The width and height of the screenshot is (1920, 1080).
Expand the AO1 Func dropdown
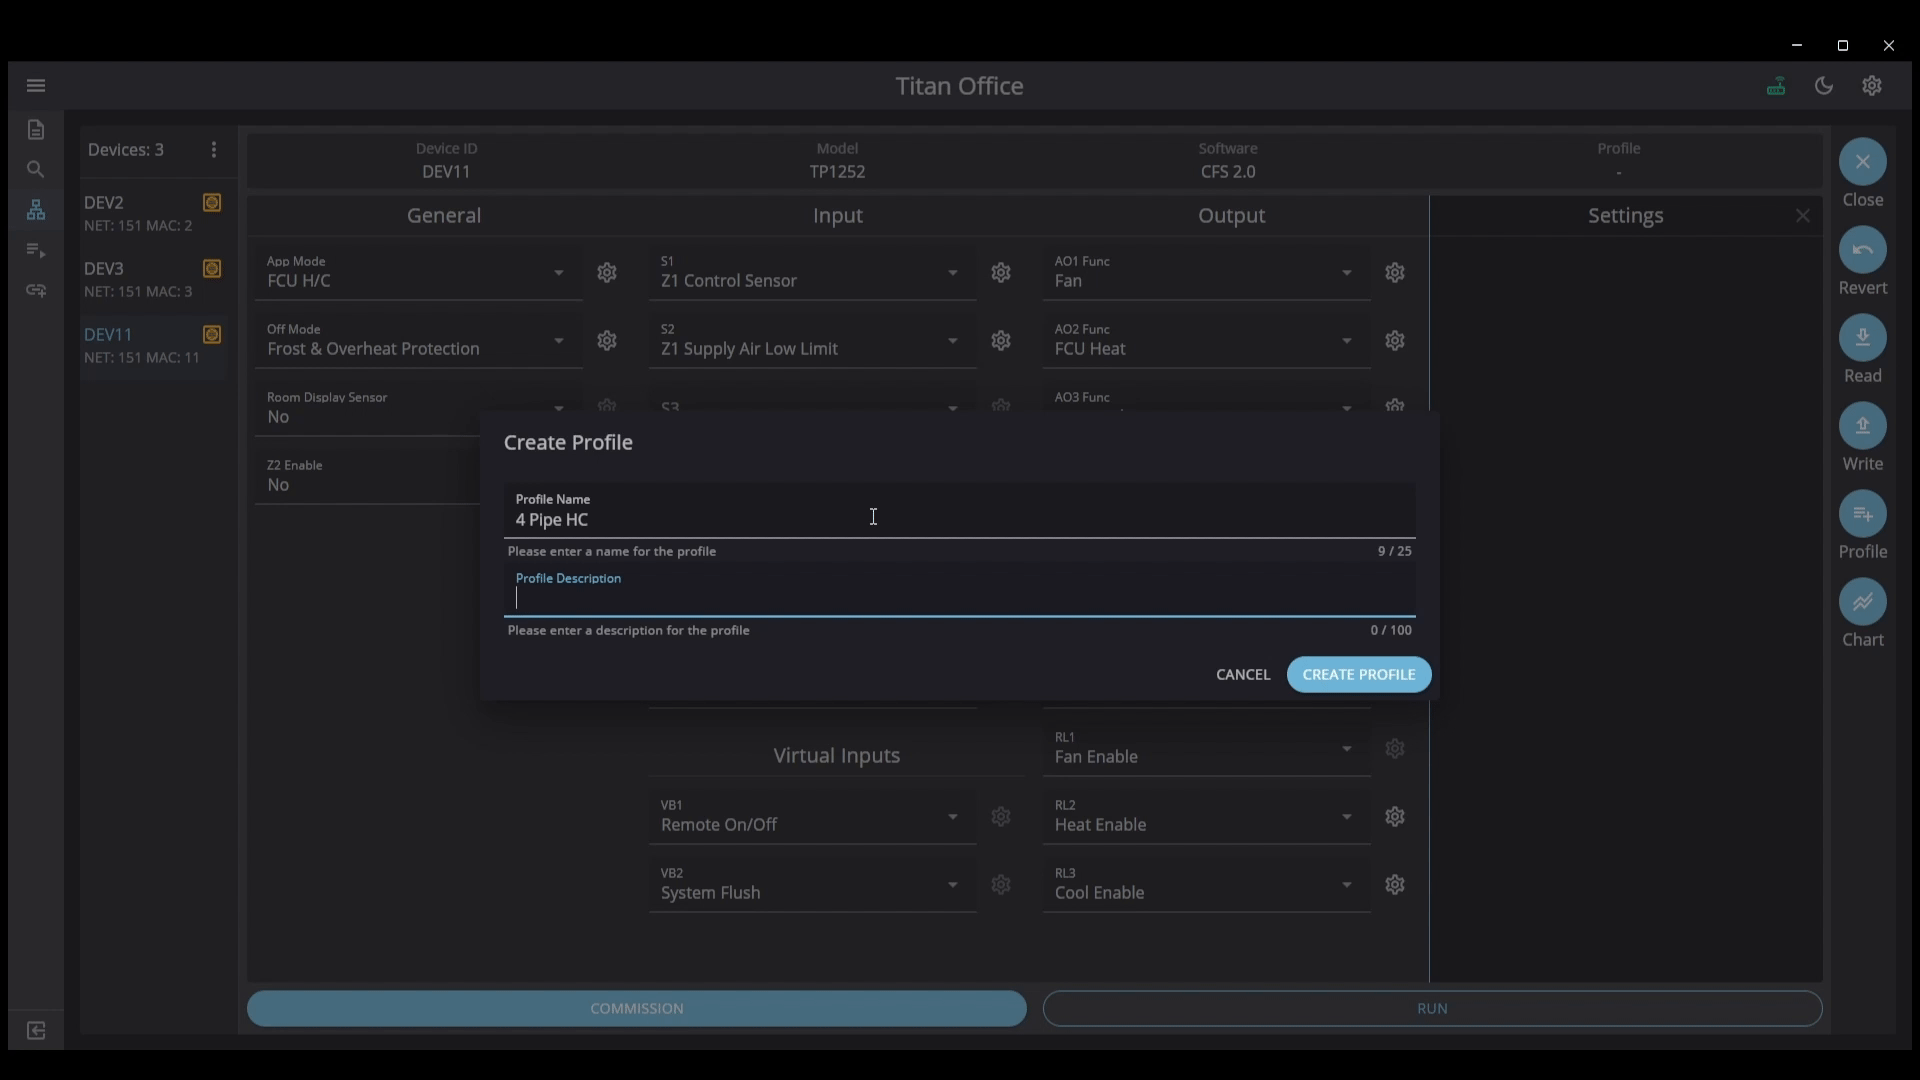coord(1346,273)
